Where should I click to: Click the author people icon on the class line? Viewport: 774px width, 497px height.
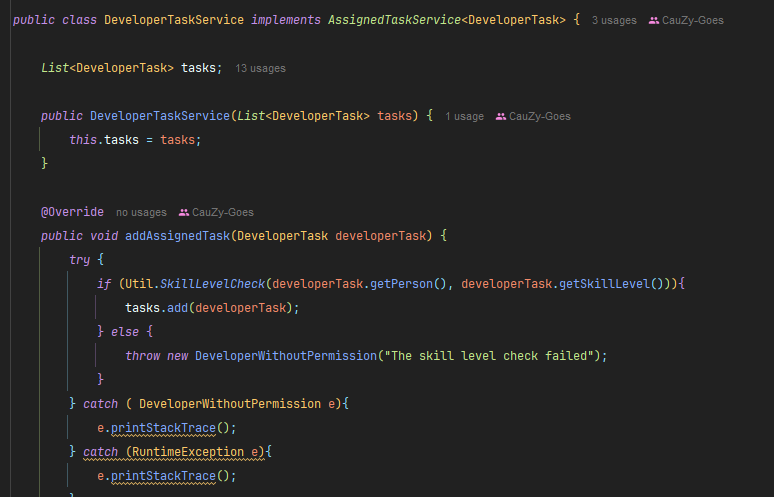[x=654, y=21]
